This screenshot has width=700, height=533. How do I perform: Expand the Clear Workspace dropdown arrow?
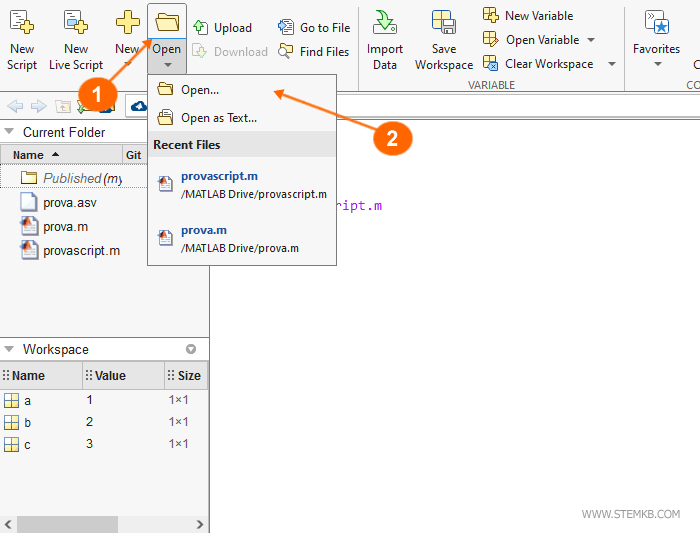611,64
